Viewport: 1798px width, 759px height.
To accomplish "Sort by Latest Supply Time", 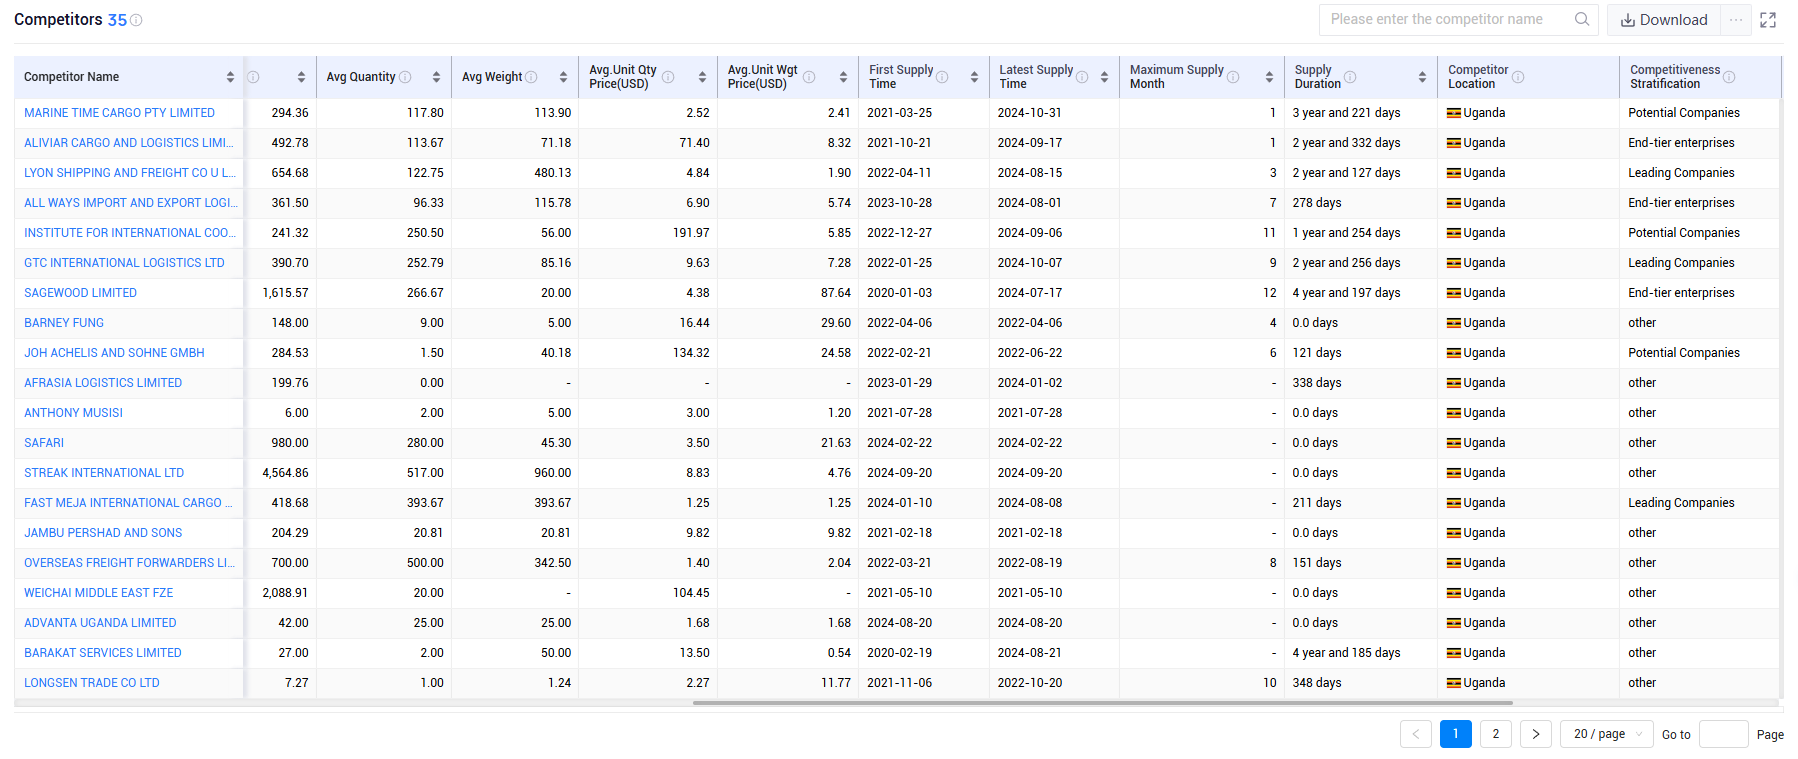I will coord(1104,77).
